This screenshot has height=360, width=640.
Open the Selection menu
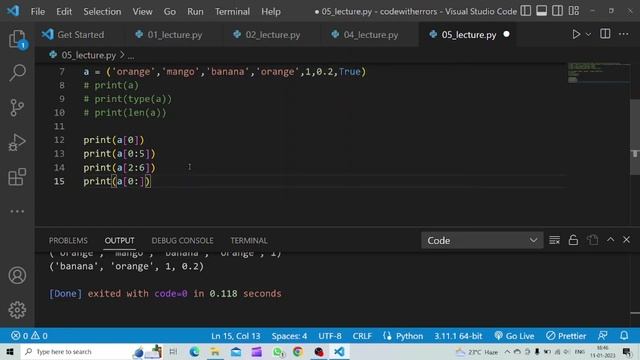pyautogui.click(x=102, y=11)
